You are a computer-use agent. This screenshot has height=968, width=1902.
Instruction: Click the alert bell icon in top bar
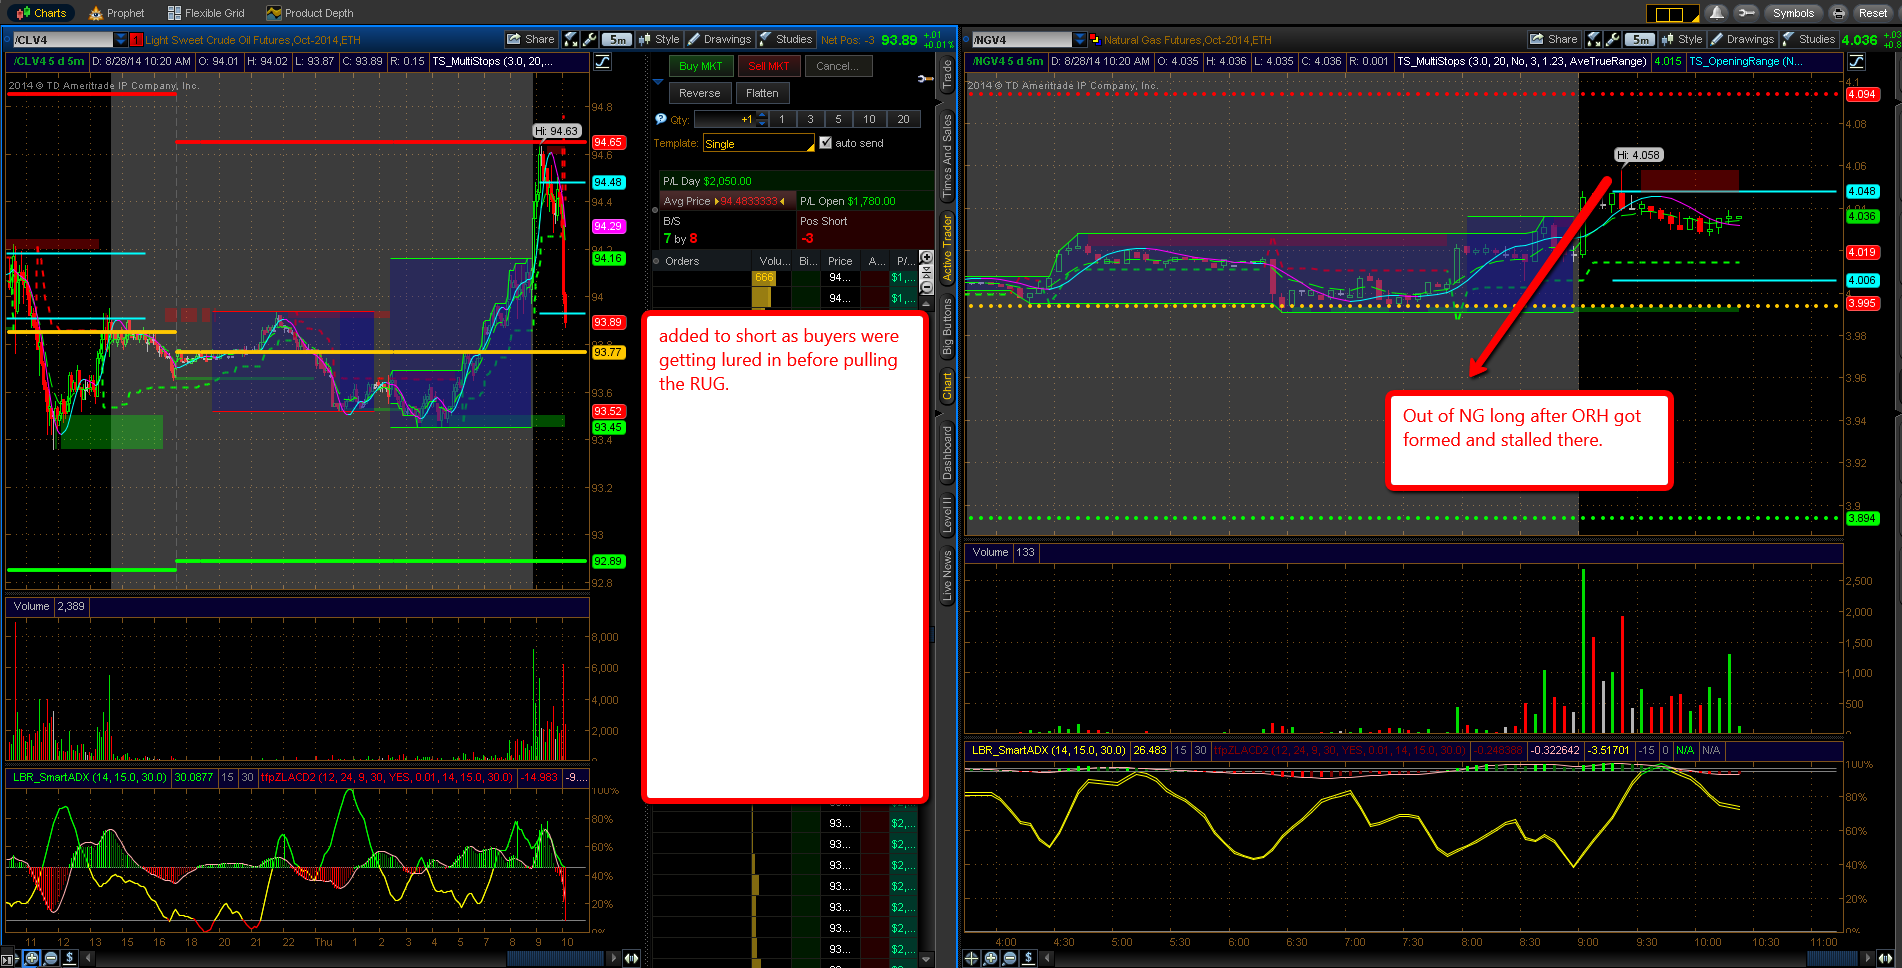click(1717, 13)
